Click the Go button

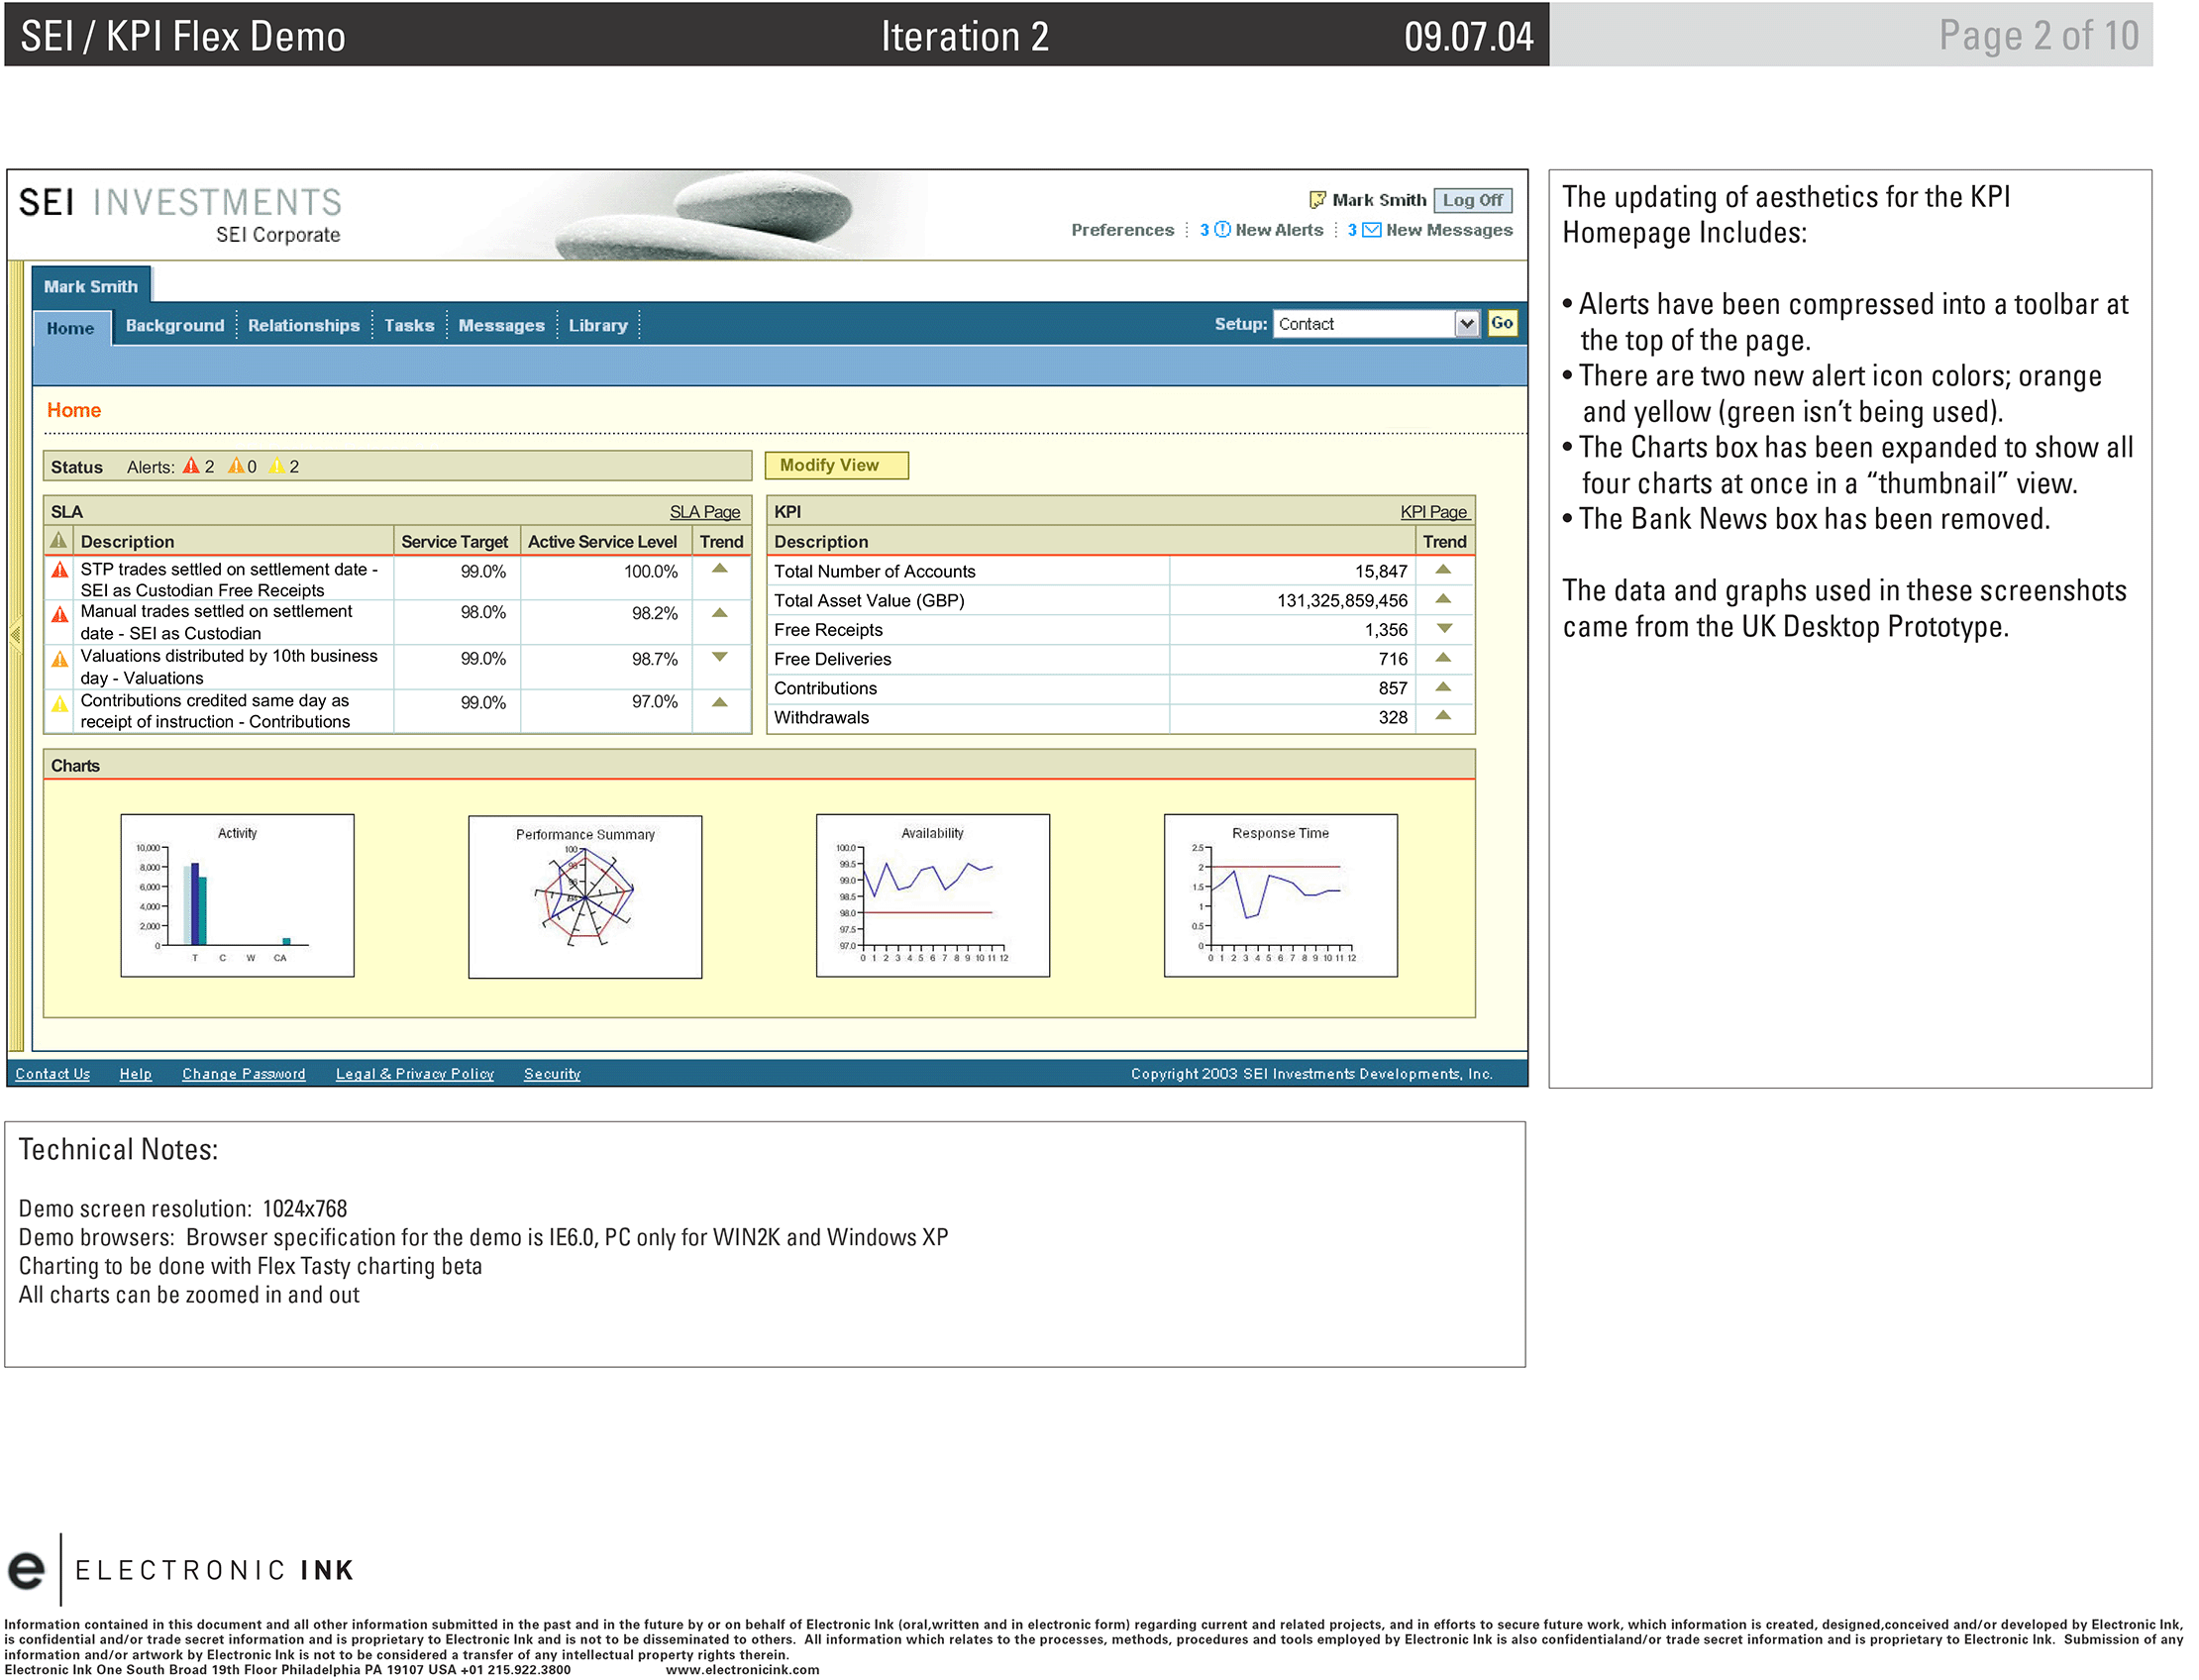click(1501, 323)
